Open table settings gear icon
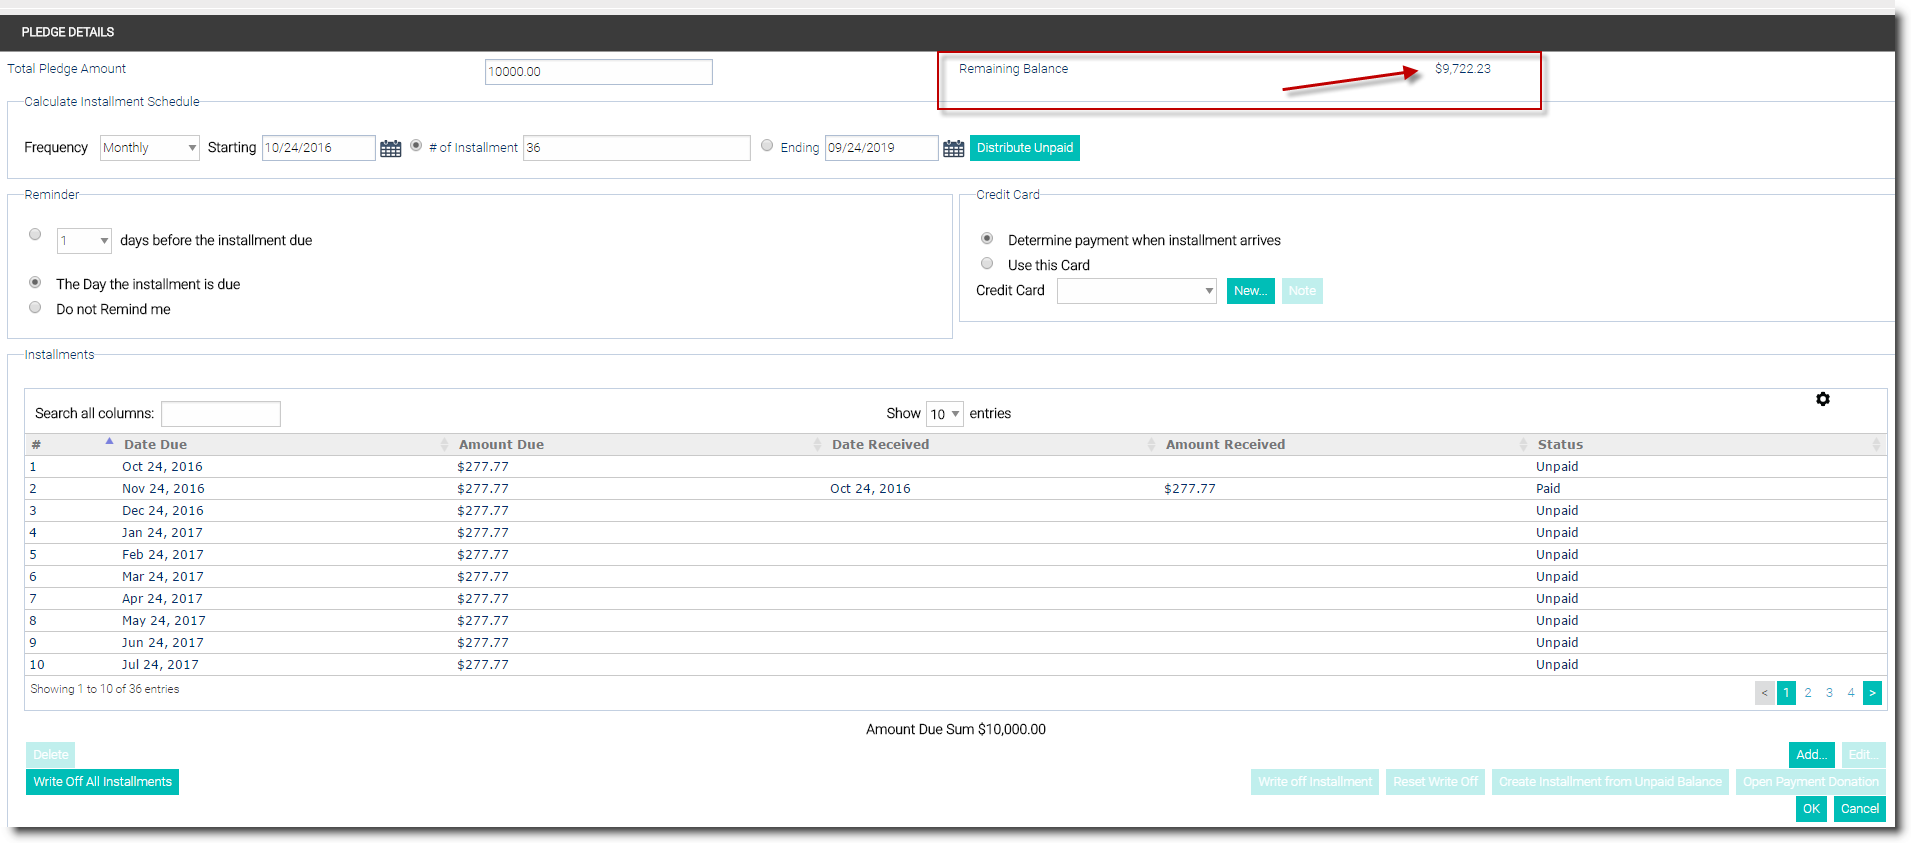 pos(1823,399)
